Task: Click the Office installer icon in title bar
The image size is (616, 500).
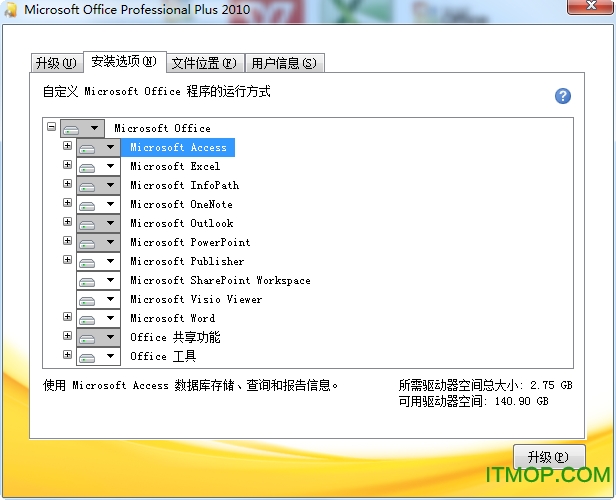Action: [x=11, y=9]
